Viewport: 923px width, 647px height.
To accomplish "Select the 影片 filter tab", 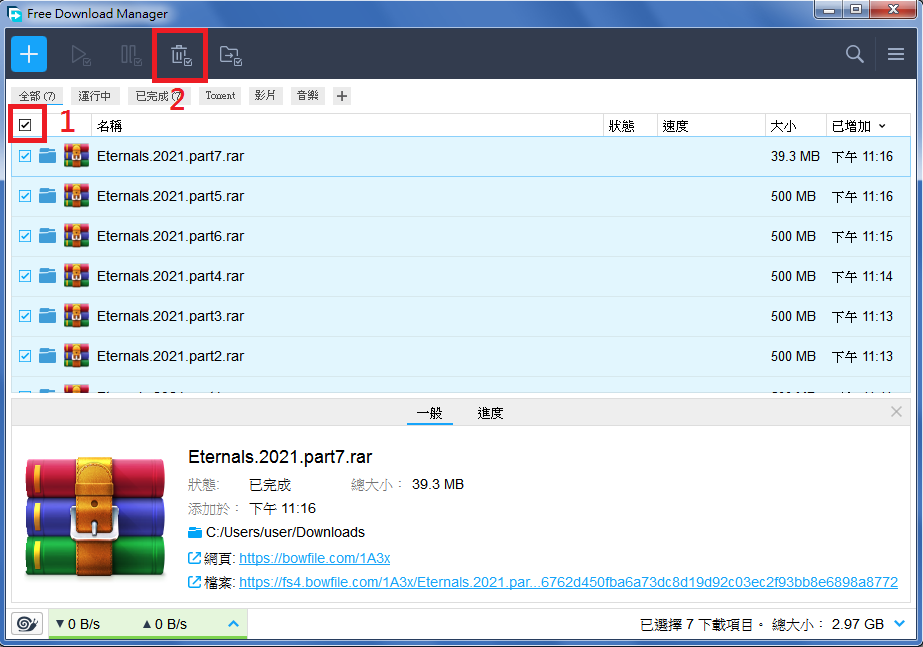I will tap(265, 96).
